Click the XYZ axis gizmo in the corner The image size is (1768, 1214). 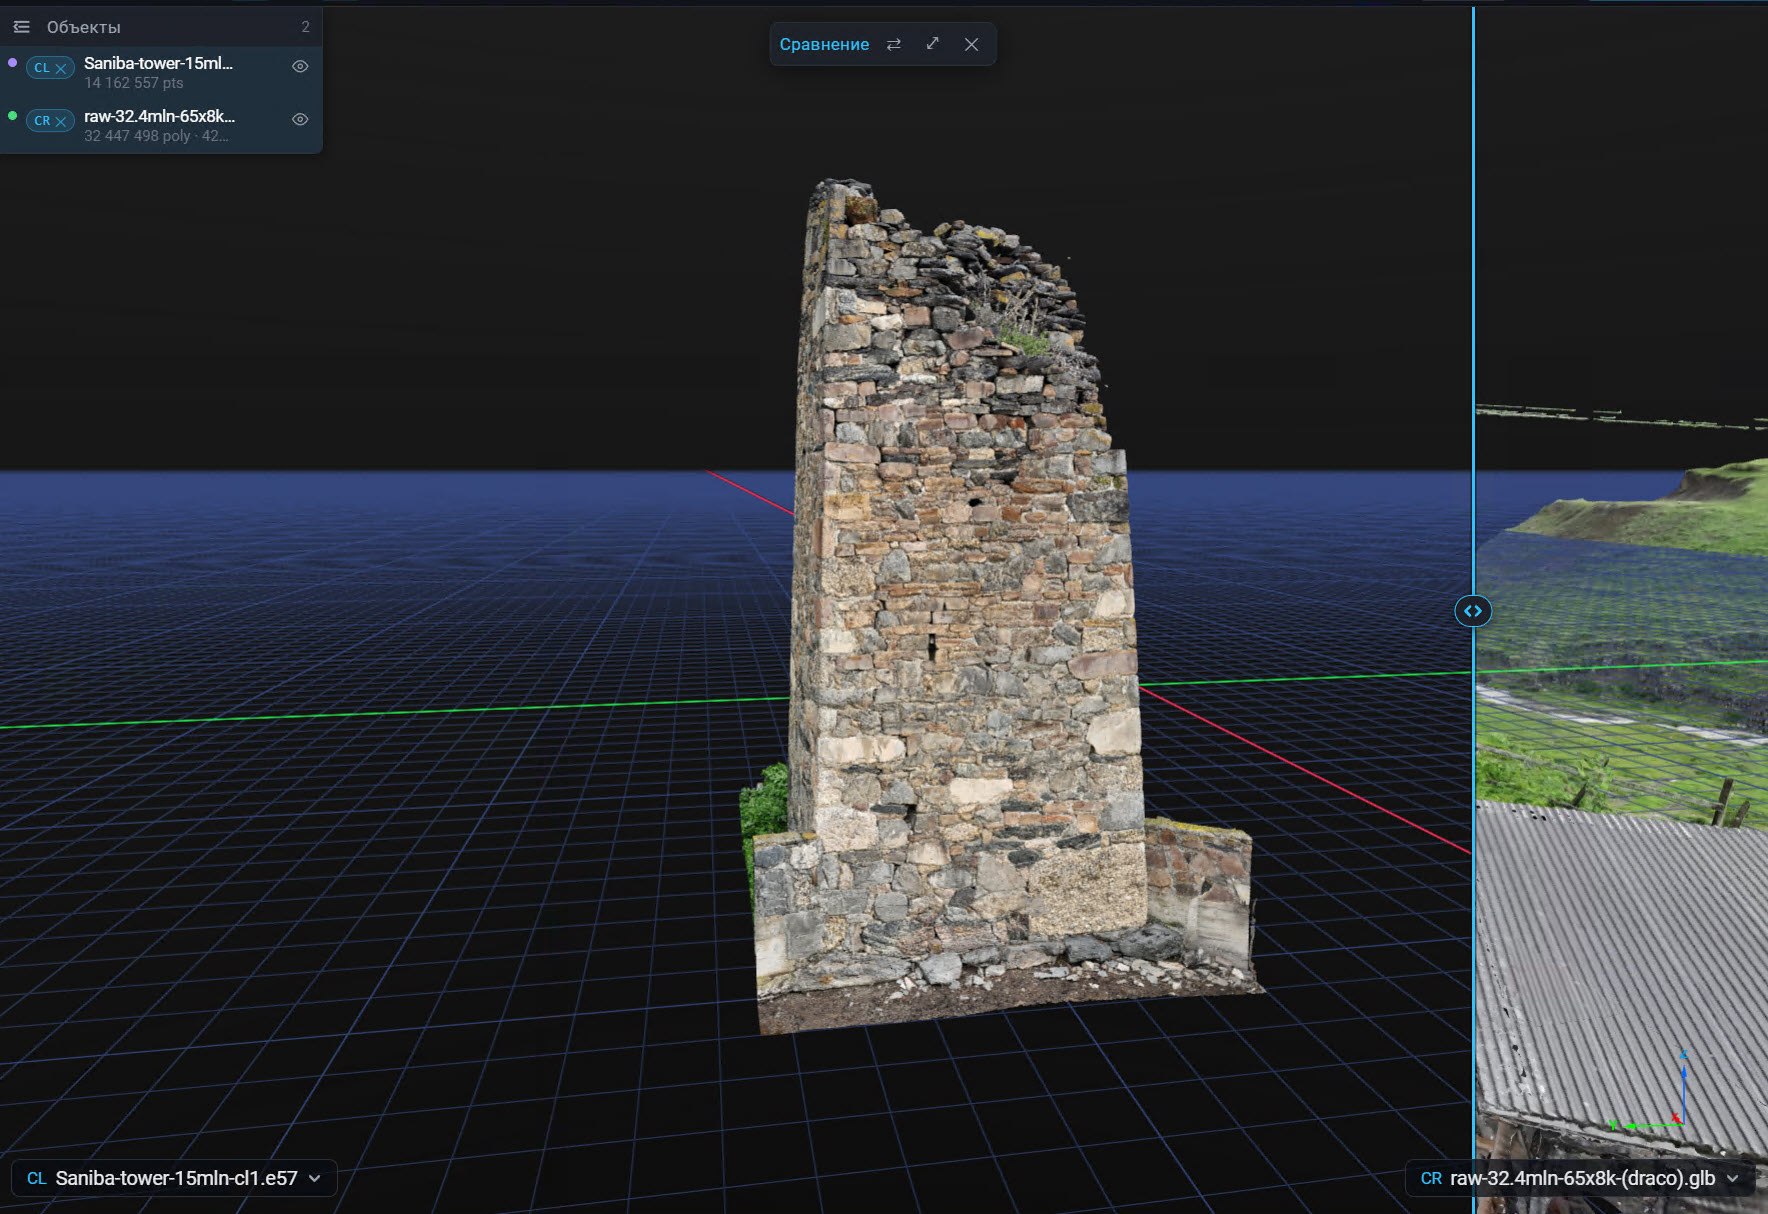point(1648,1092)
